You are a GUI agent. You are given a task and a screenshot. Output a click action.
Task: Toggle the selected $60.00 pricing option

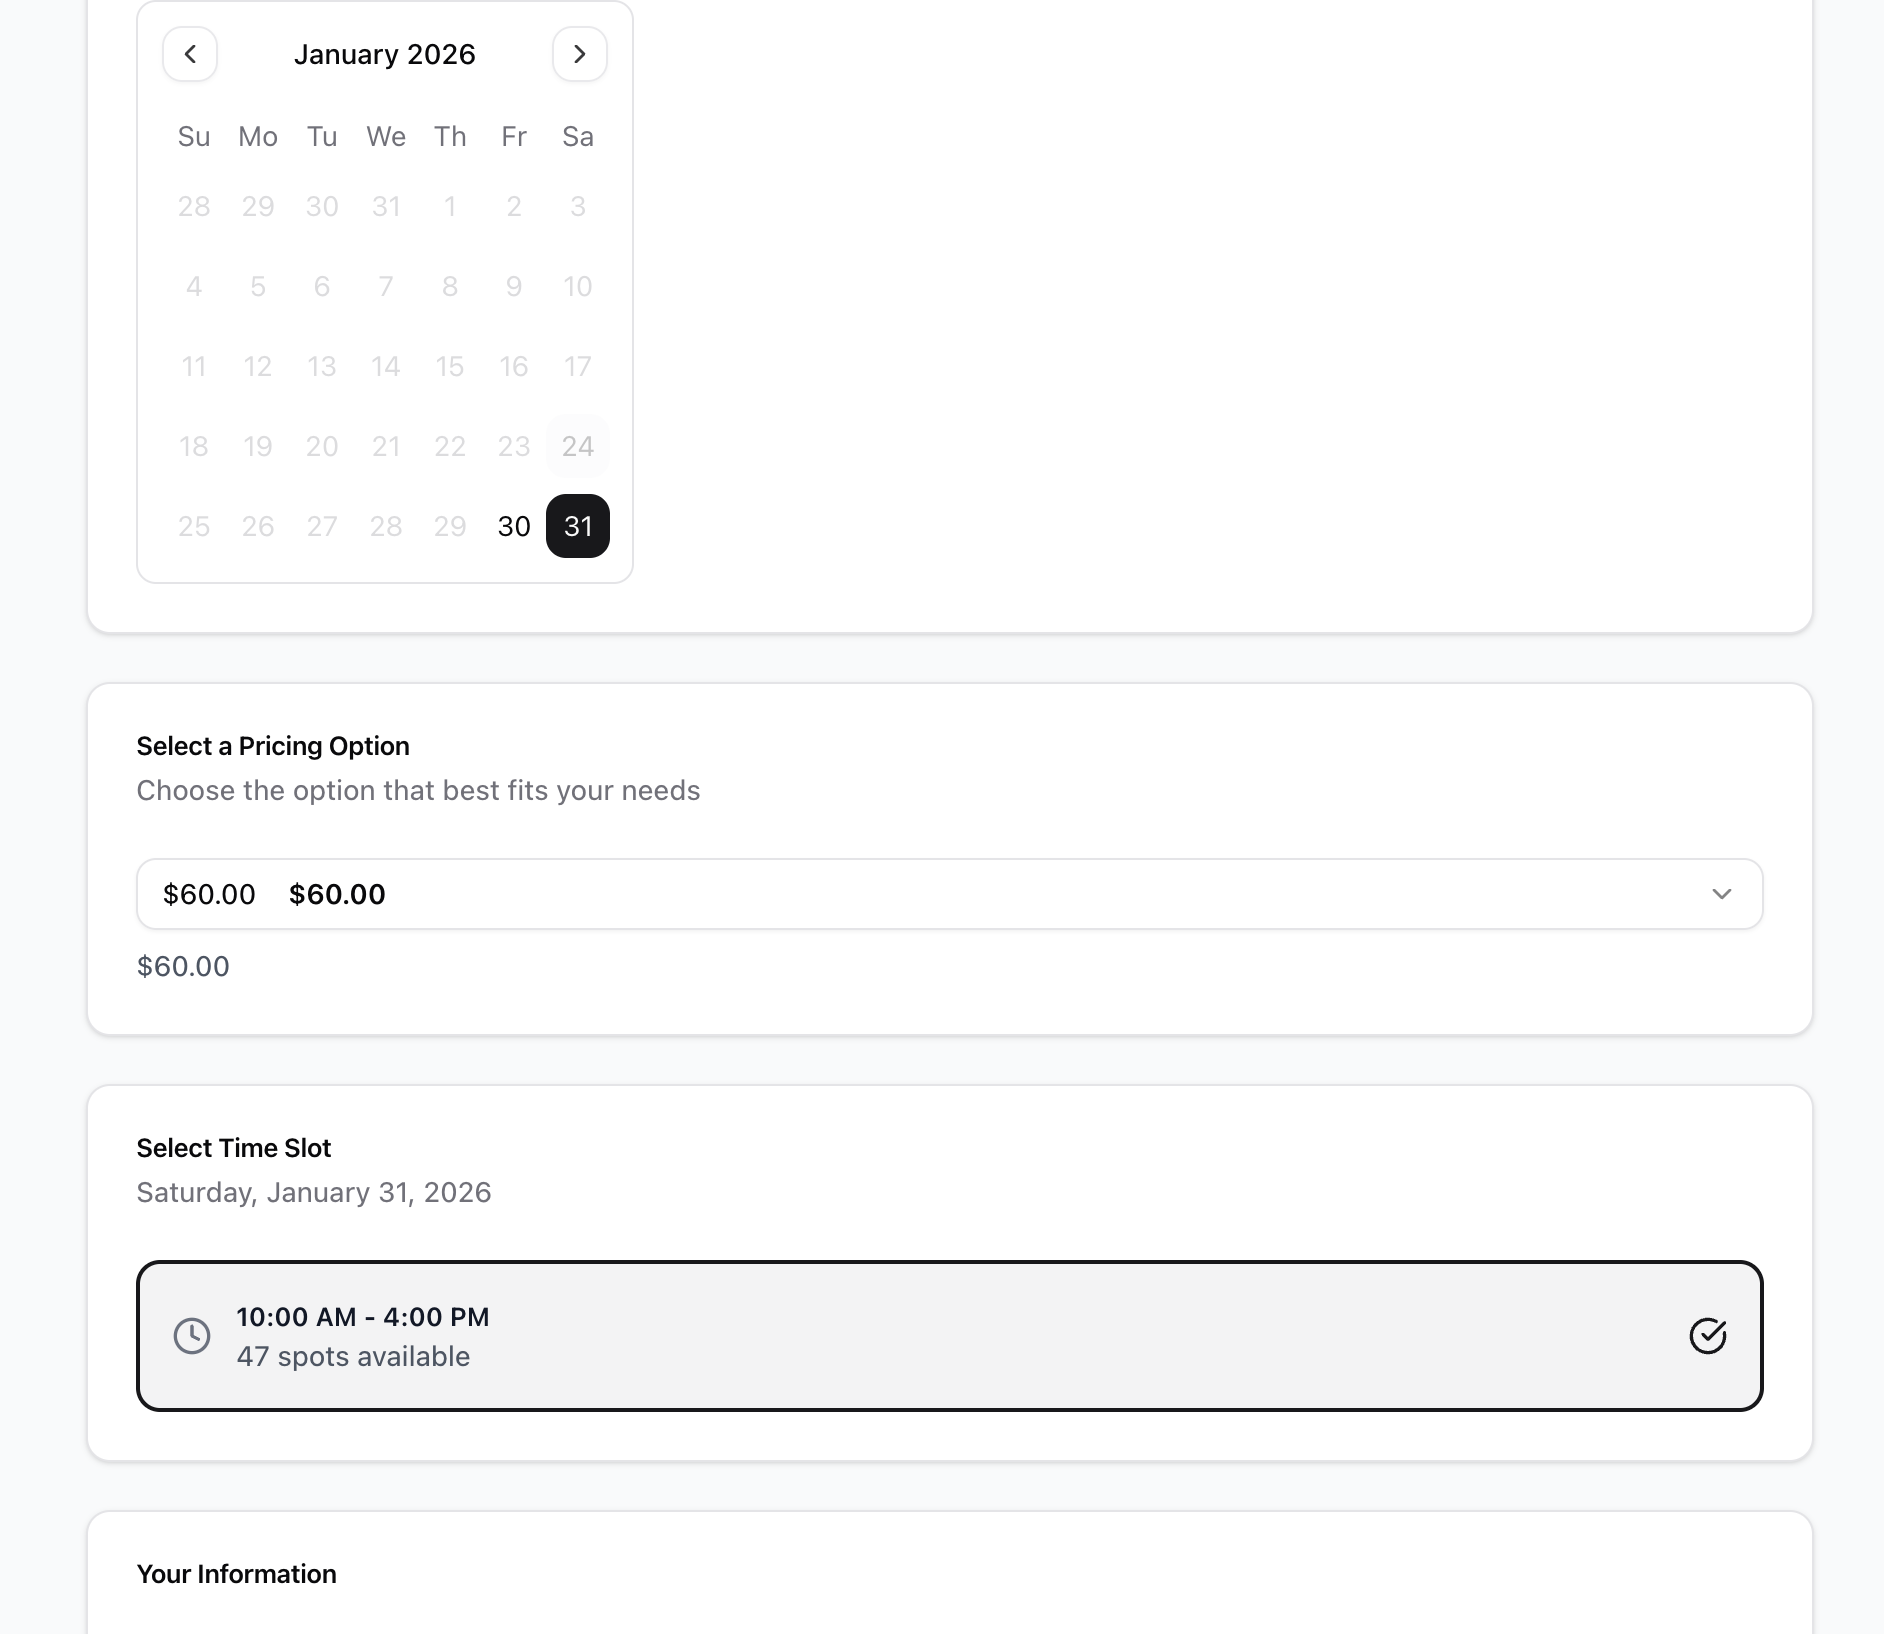tap(948, 894)
